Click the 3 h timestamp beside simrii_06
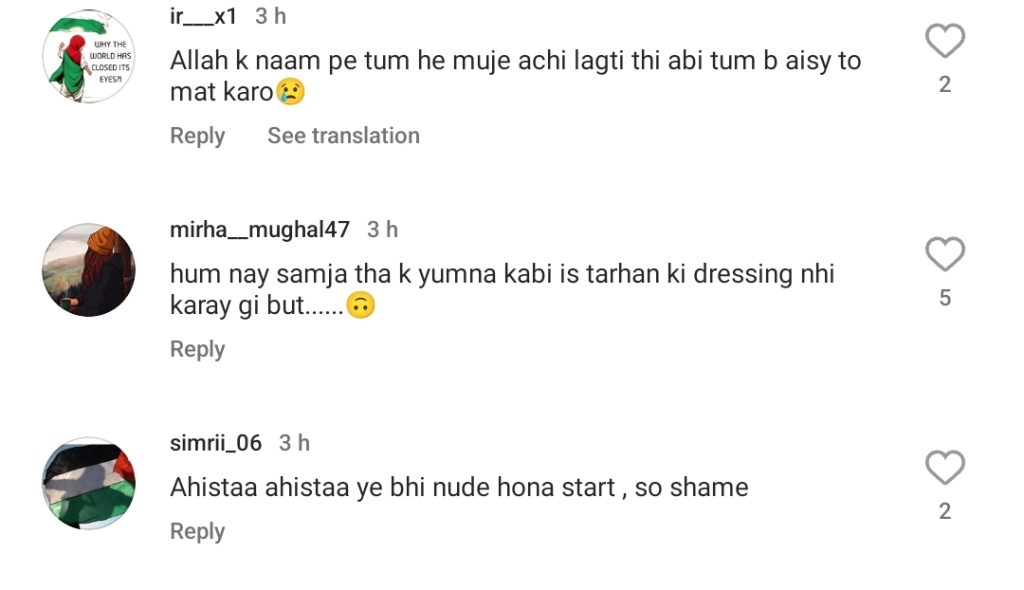Image resolution: width=1024 pixels, height=590 pixels. pos(294,442)
